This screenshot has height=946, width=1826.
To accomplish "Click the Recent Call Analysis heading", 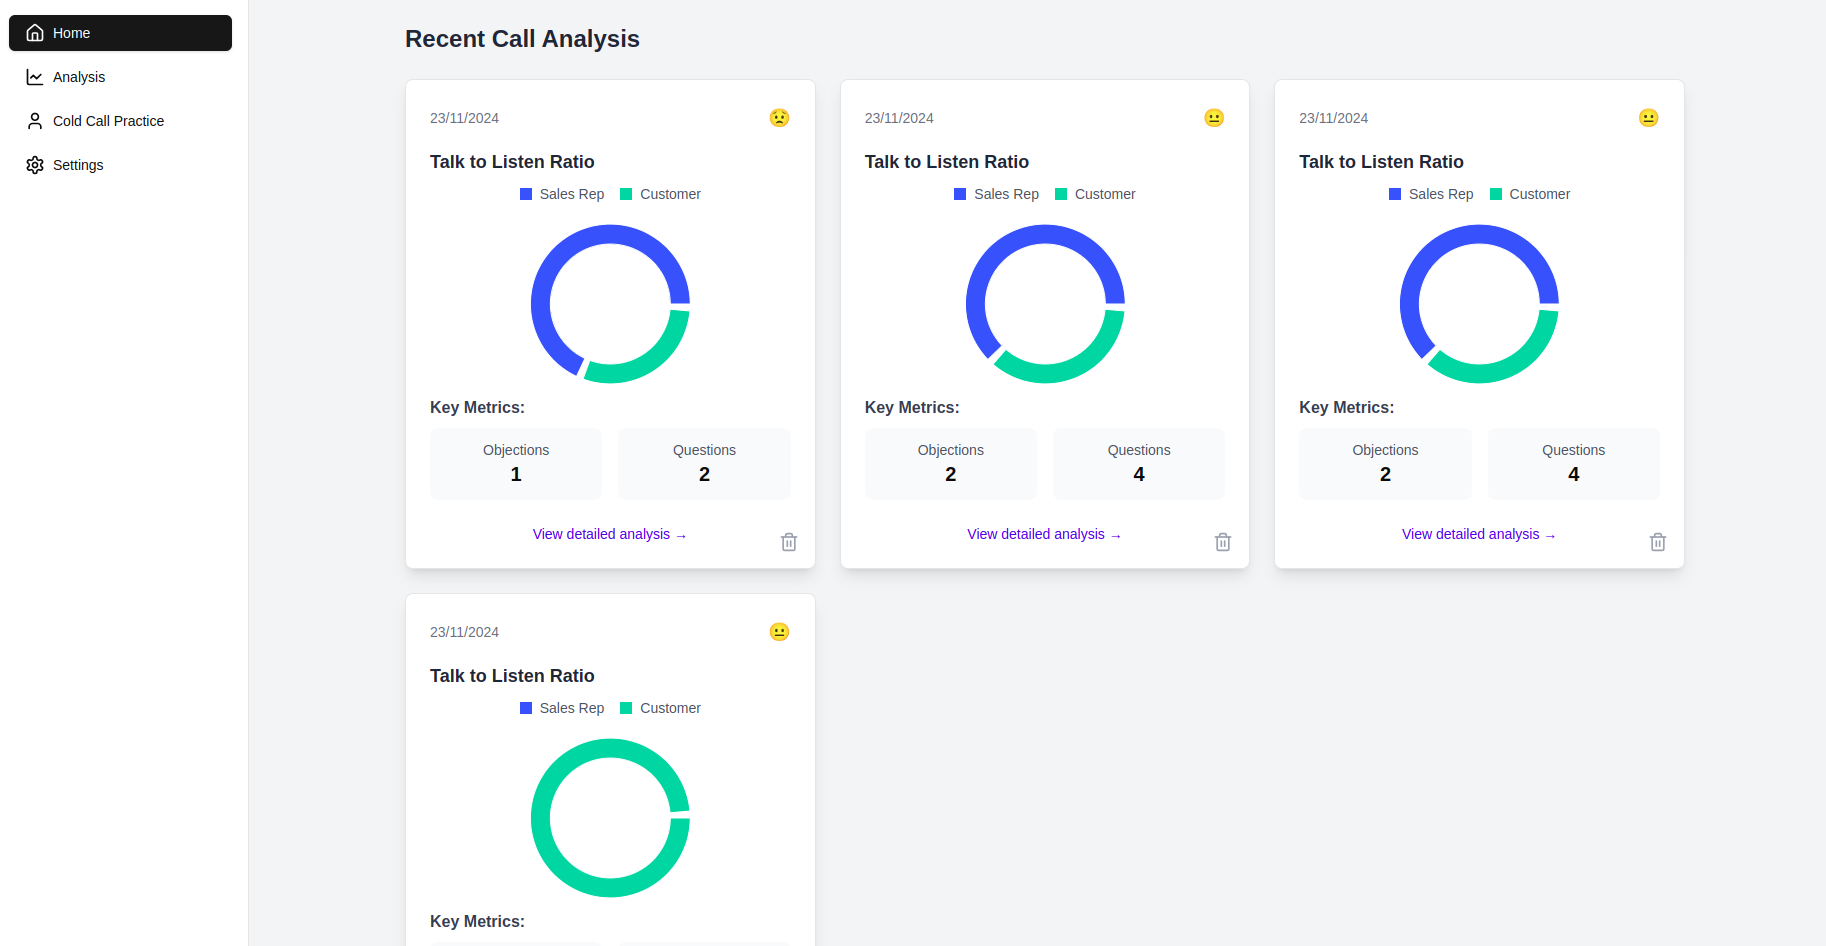I will (522, 39).
